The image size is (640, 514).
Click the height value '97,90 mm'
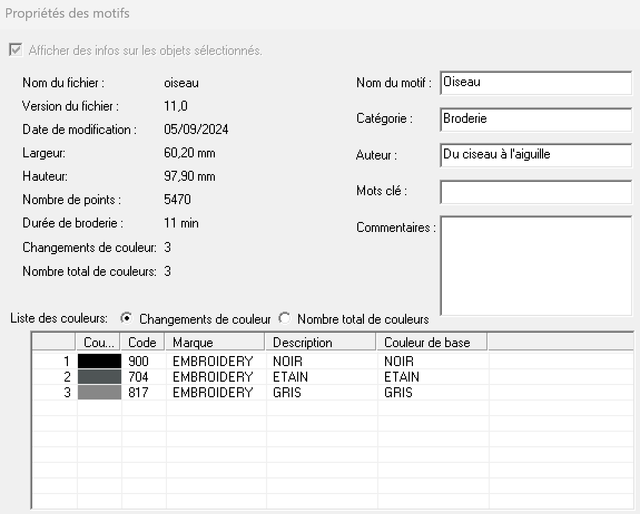tap(189, 176)
